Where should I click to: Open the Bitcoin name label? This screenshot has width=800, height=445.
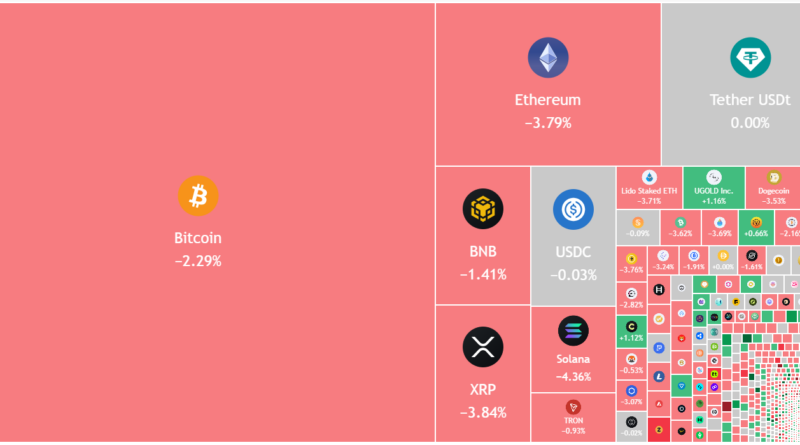tap(197, 239)
